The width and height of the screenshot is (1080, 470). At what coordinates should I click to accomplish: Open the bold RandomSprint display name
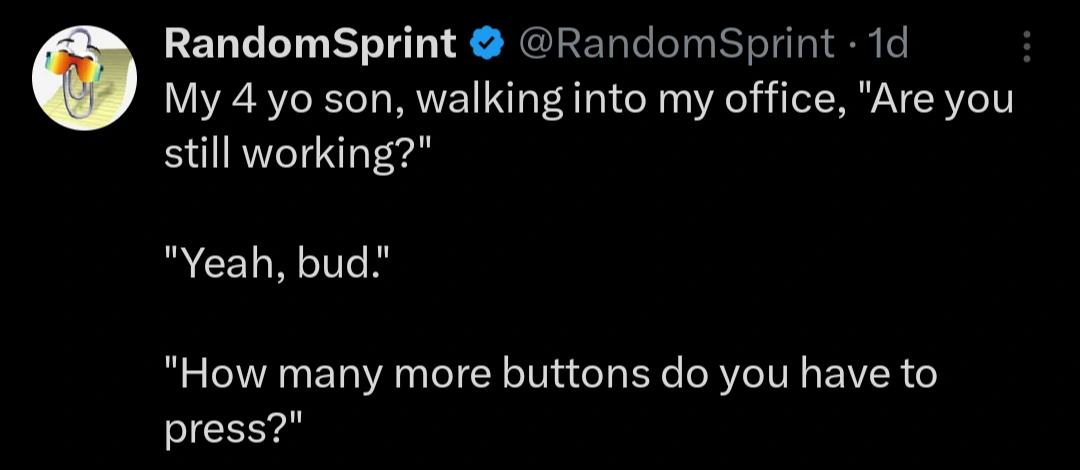tap(310, 45)
